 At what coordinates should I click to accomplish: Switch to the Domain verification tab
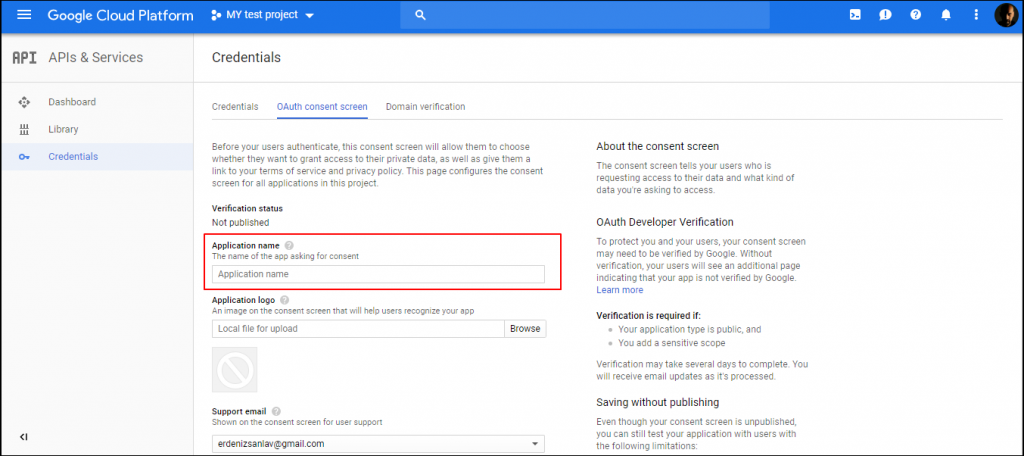pos(426,106)
